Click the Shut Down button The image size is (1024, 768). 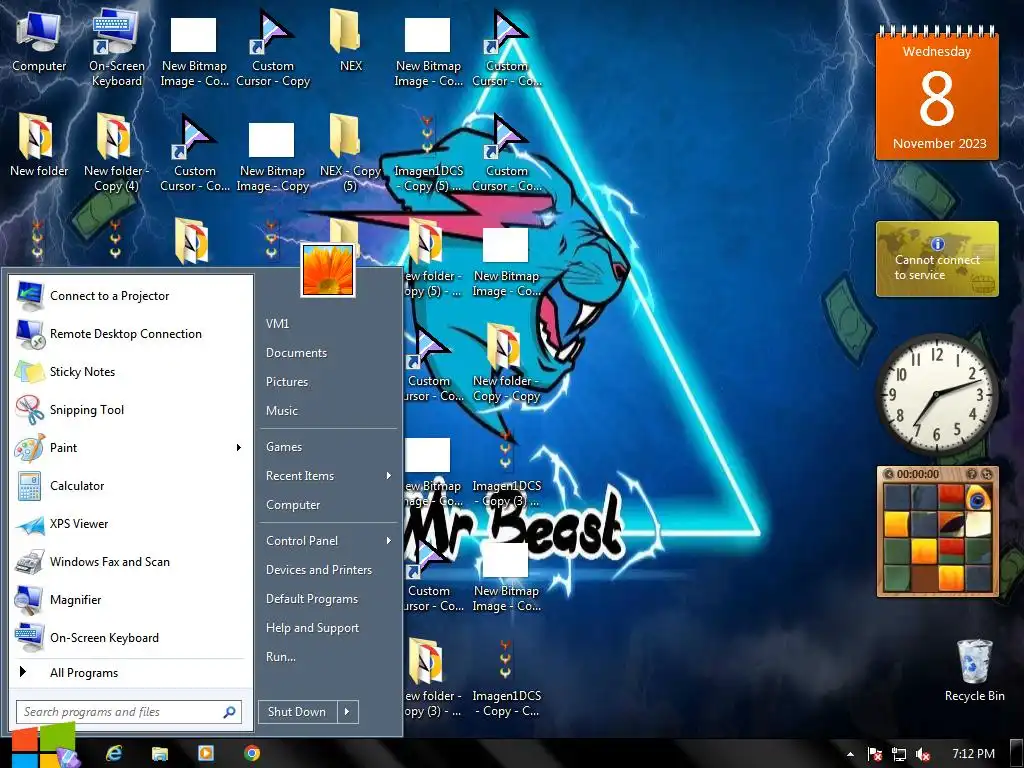297,712
